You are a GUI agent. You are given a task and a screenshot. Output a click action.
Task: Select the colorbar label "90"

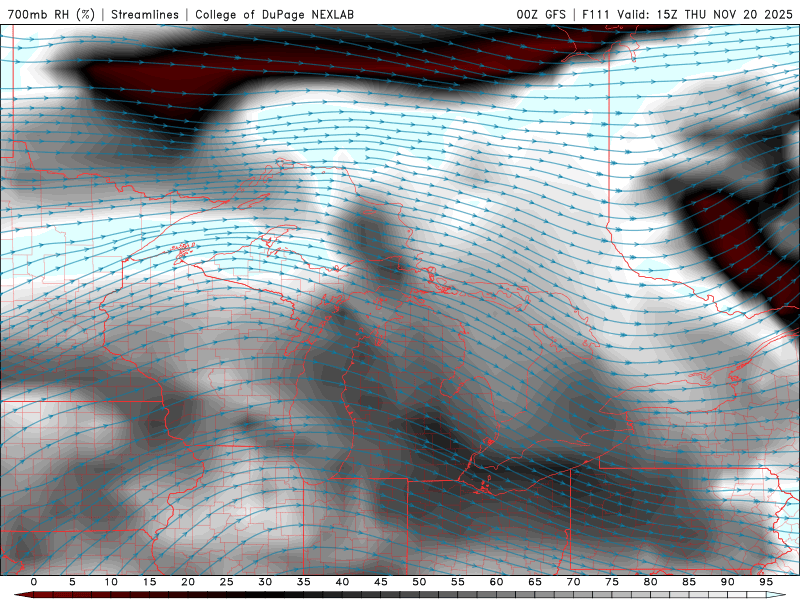click(727, 582)
